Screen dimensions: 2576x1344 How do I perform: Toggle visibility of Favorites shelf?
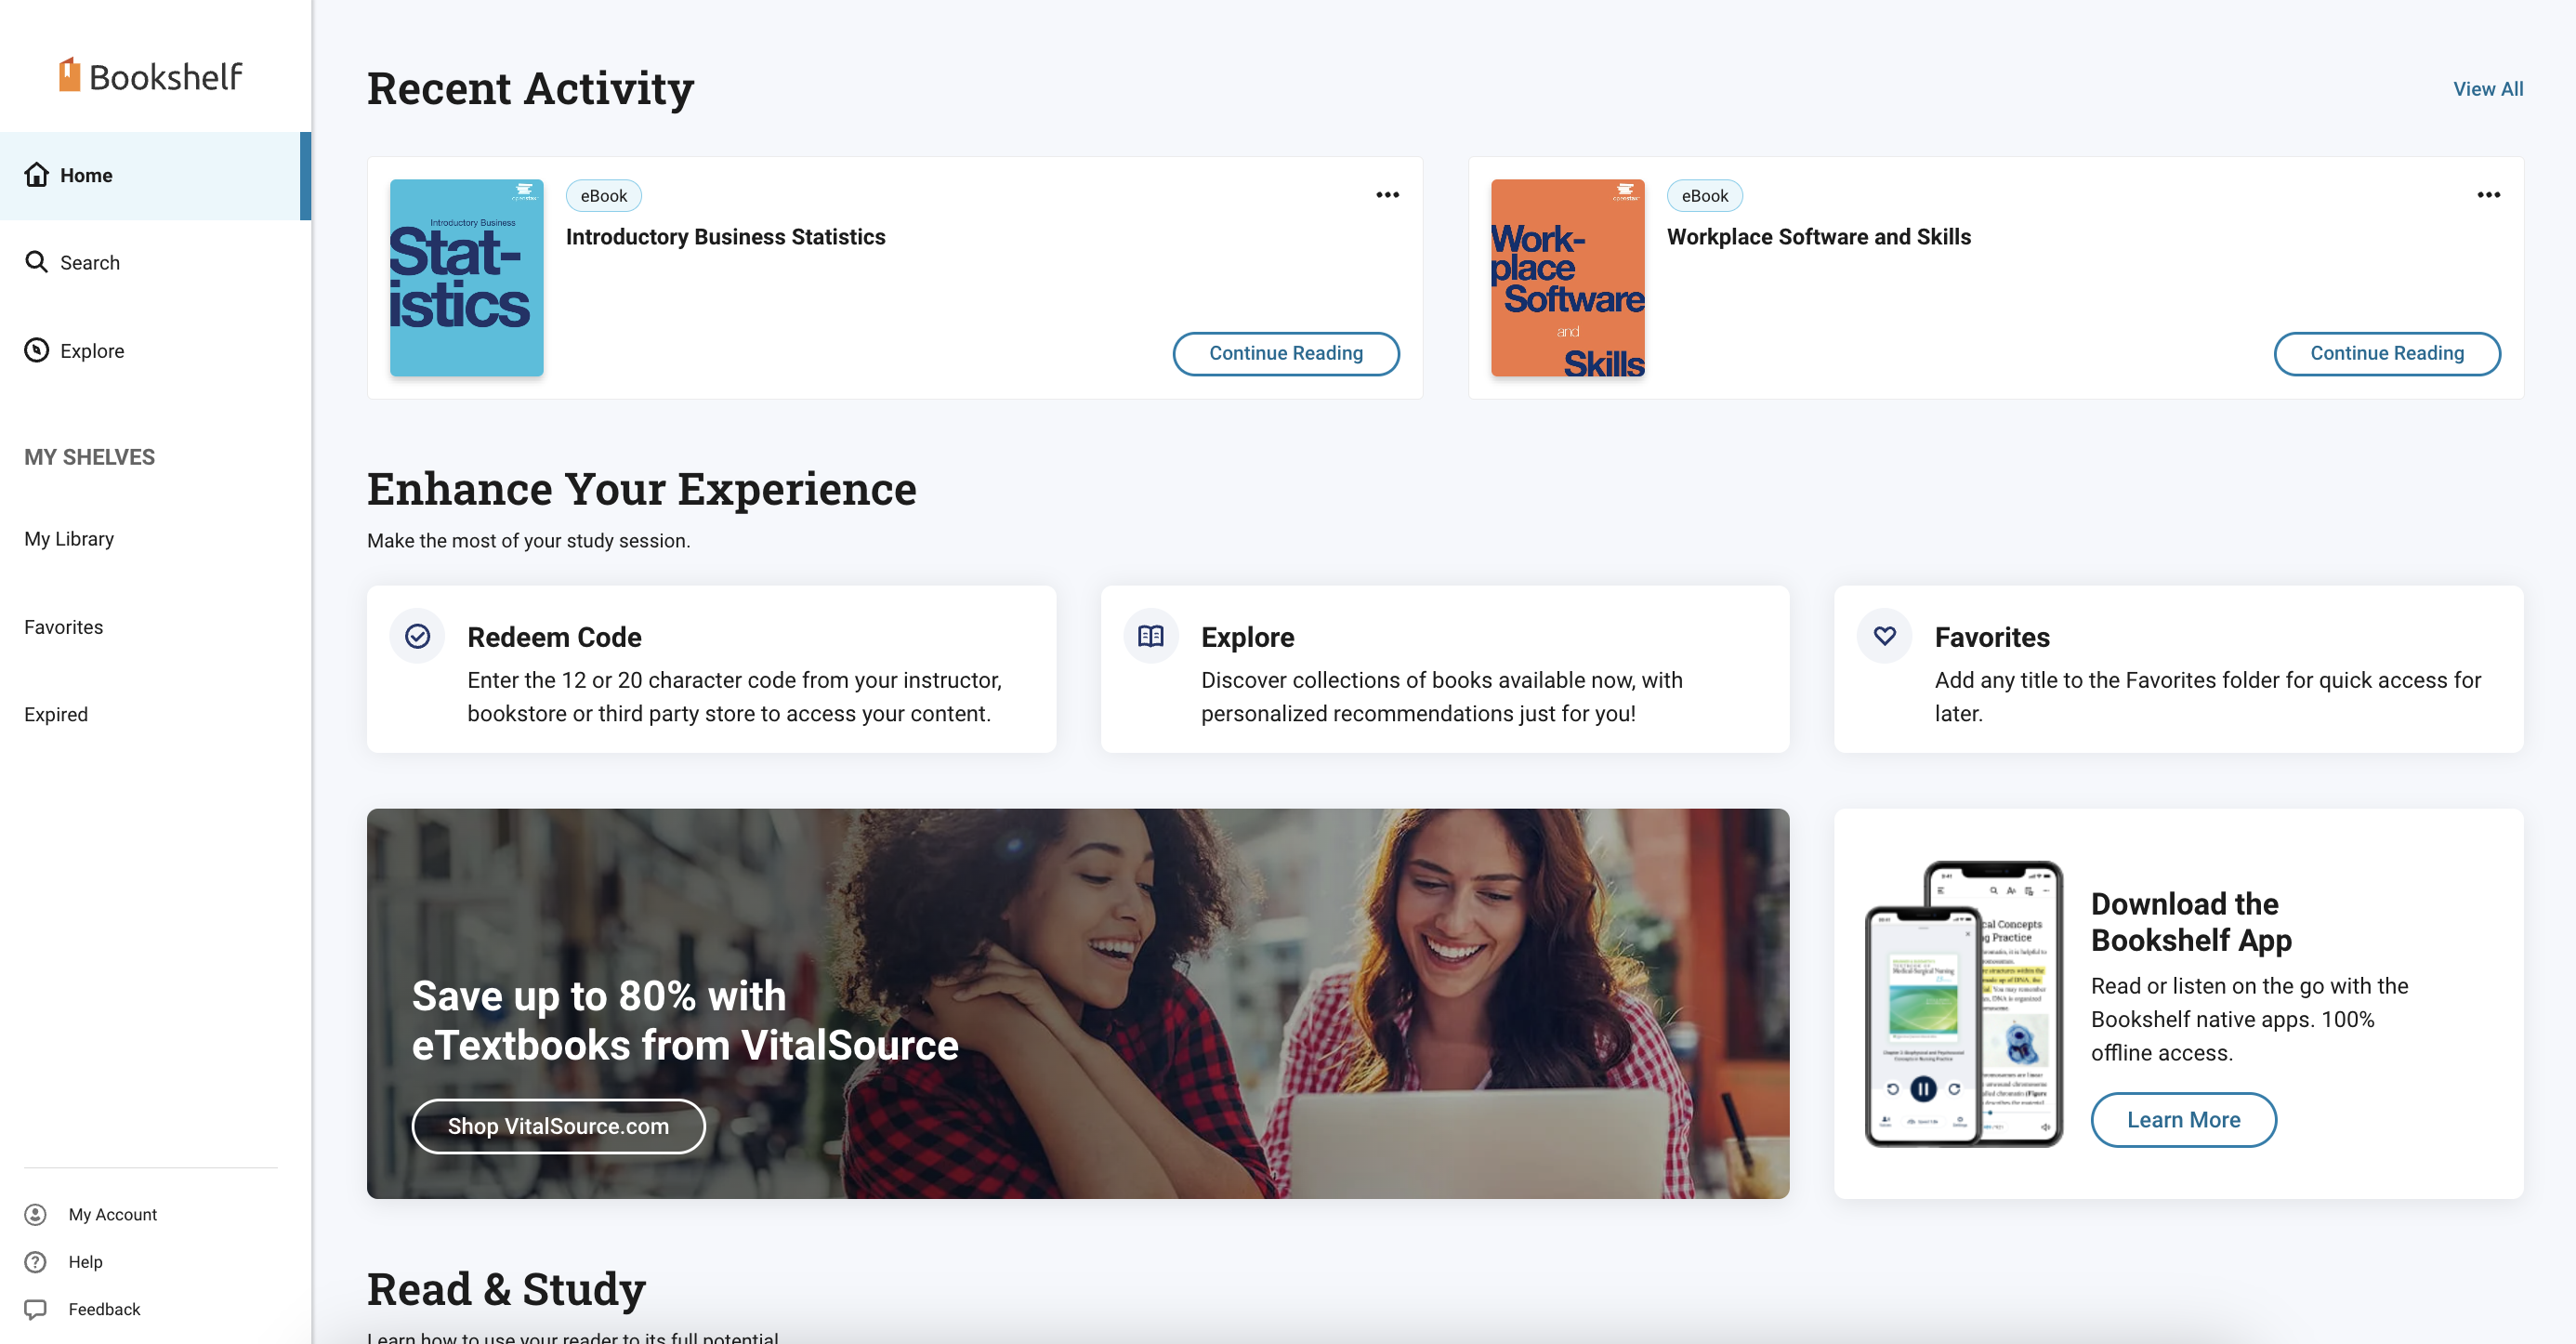click(x=63, y=626)
